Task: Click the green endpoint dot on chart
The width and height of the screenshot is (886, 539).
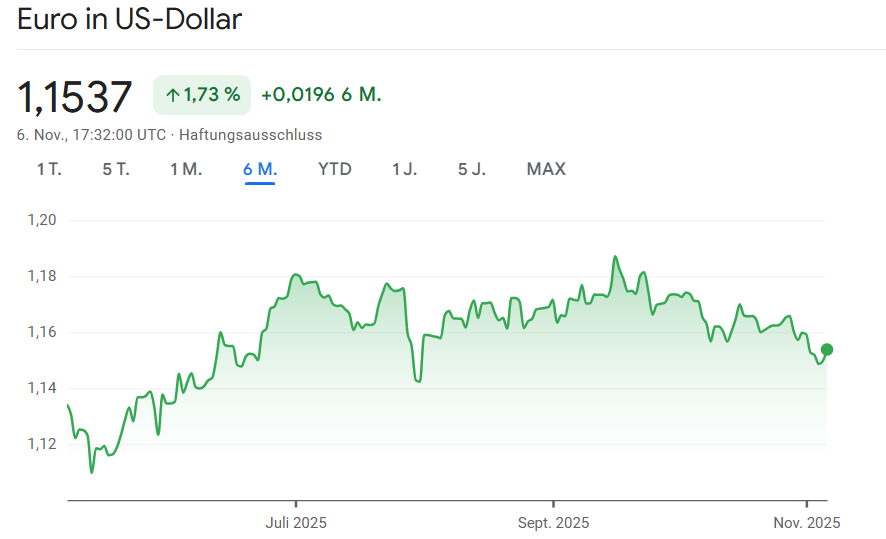Action: [x=827, y=349]
